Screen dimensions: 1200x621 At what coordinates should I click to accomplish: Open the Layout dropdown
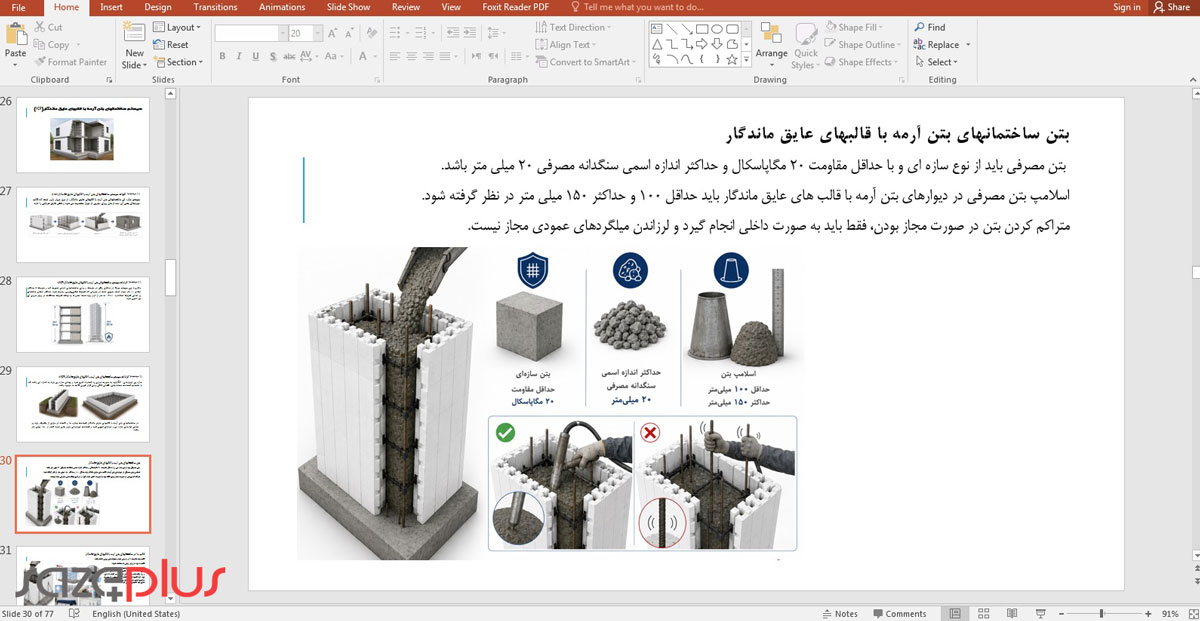click(176, 28)
